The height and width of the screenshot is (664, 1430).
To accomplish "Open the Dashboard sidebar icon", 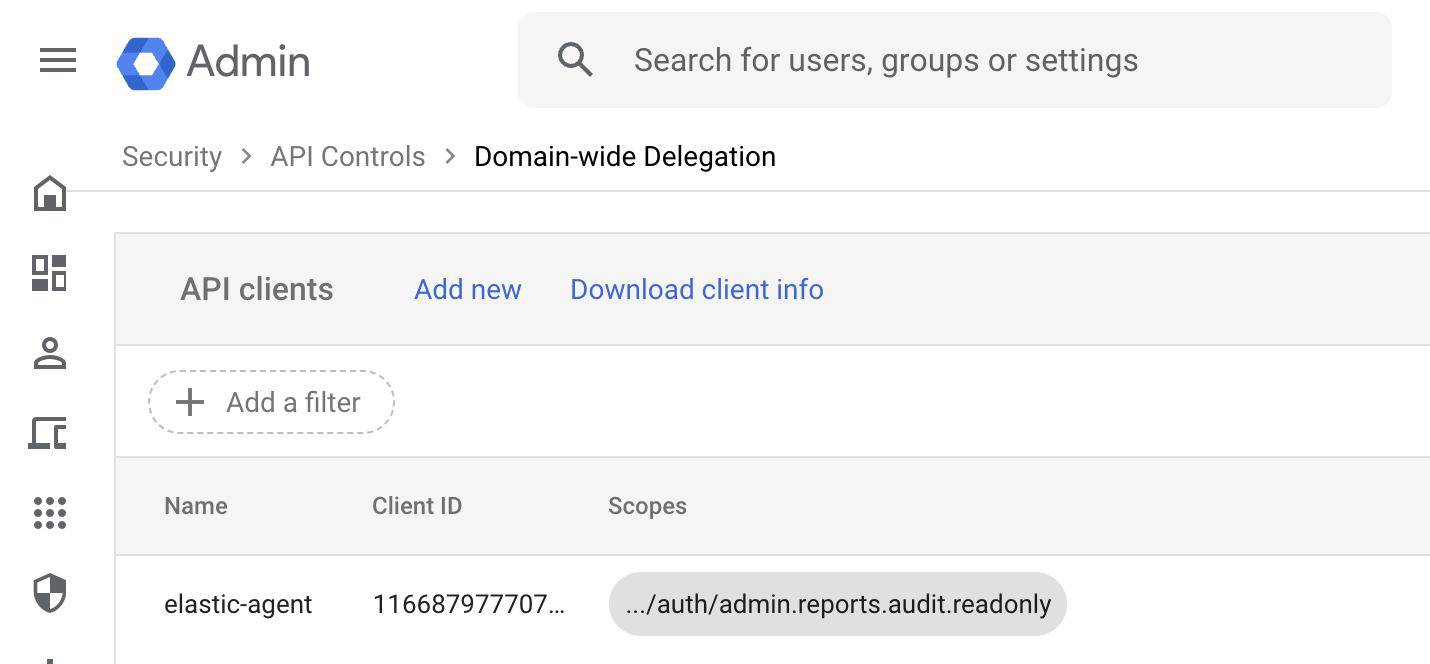I will tap(49, 273).
